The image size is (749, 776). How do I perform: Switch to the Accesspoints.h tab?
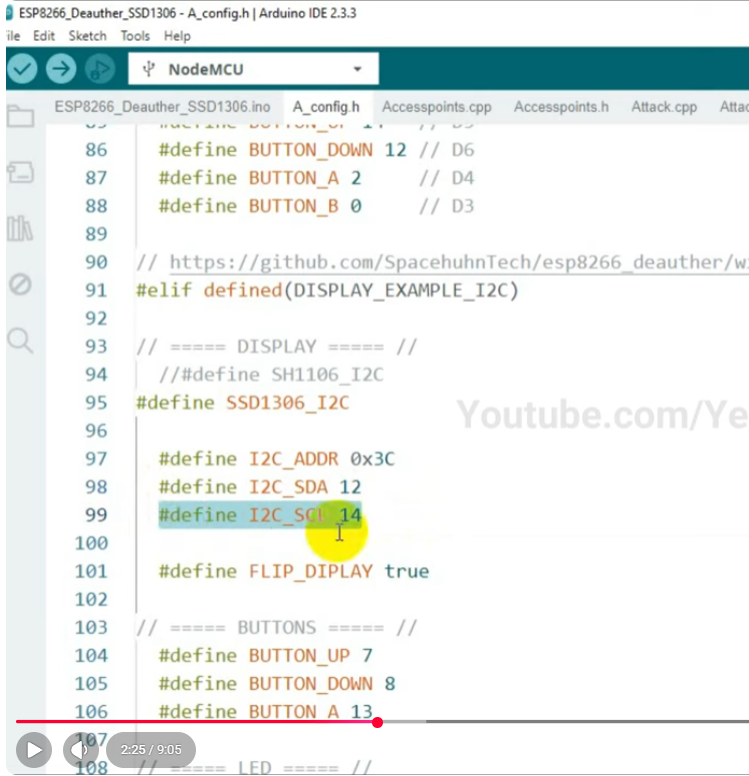561,107
